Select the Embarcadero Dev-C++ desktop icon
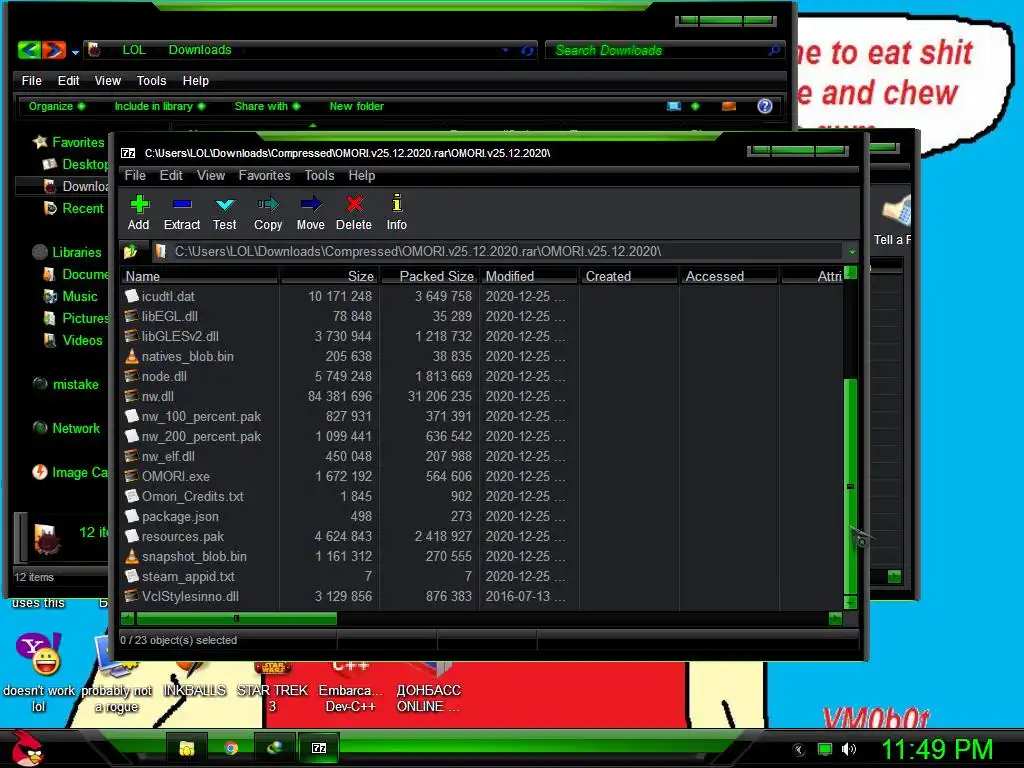 tap(350, 689)
